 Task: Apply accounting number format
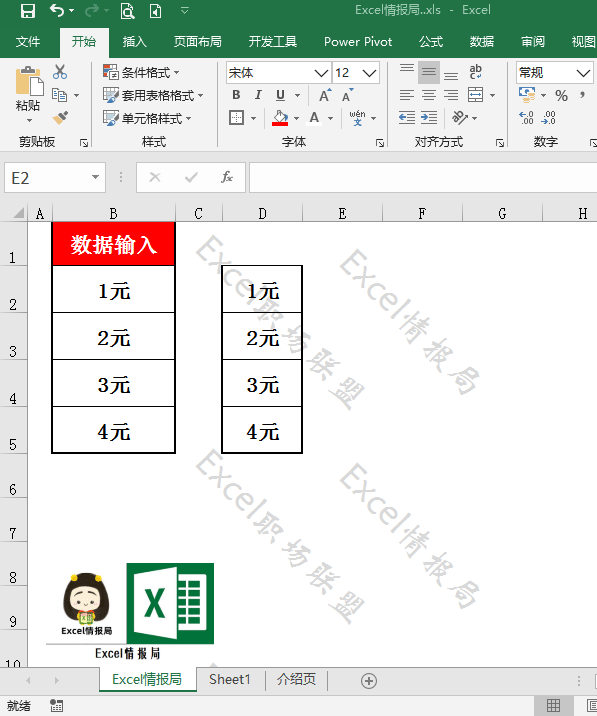click(x=527, y=95)
